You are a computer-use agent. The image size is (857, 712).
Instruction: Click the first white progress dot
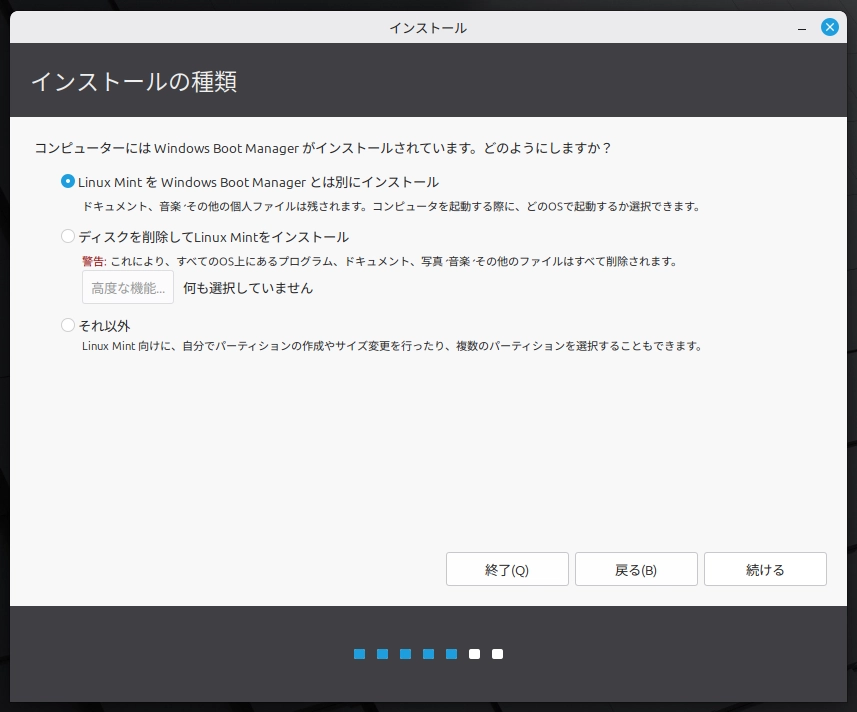[x=475, y=654]
